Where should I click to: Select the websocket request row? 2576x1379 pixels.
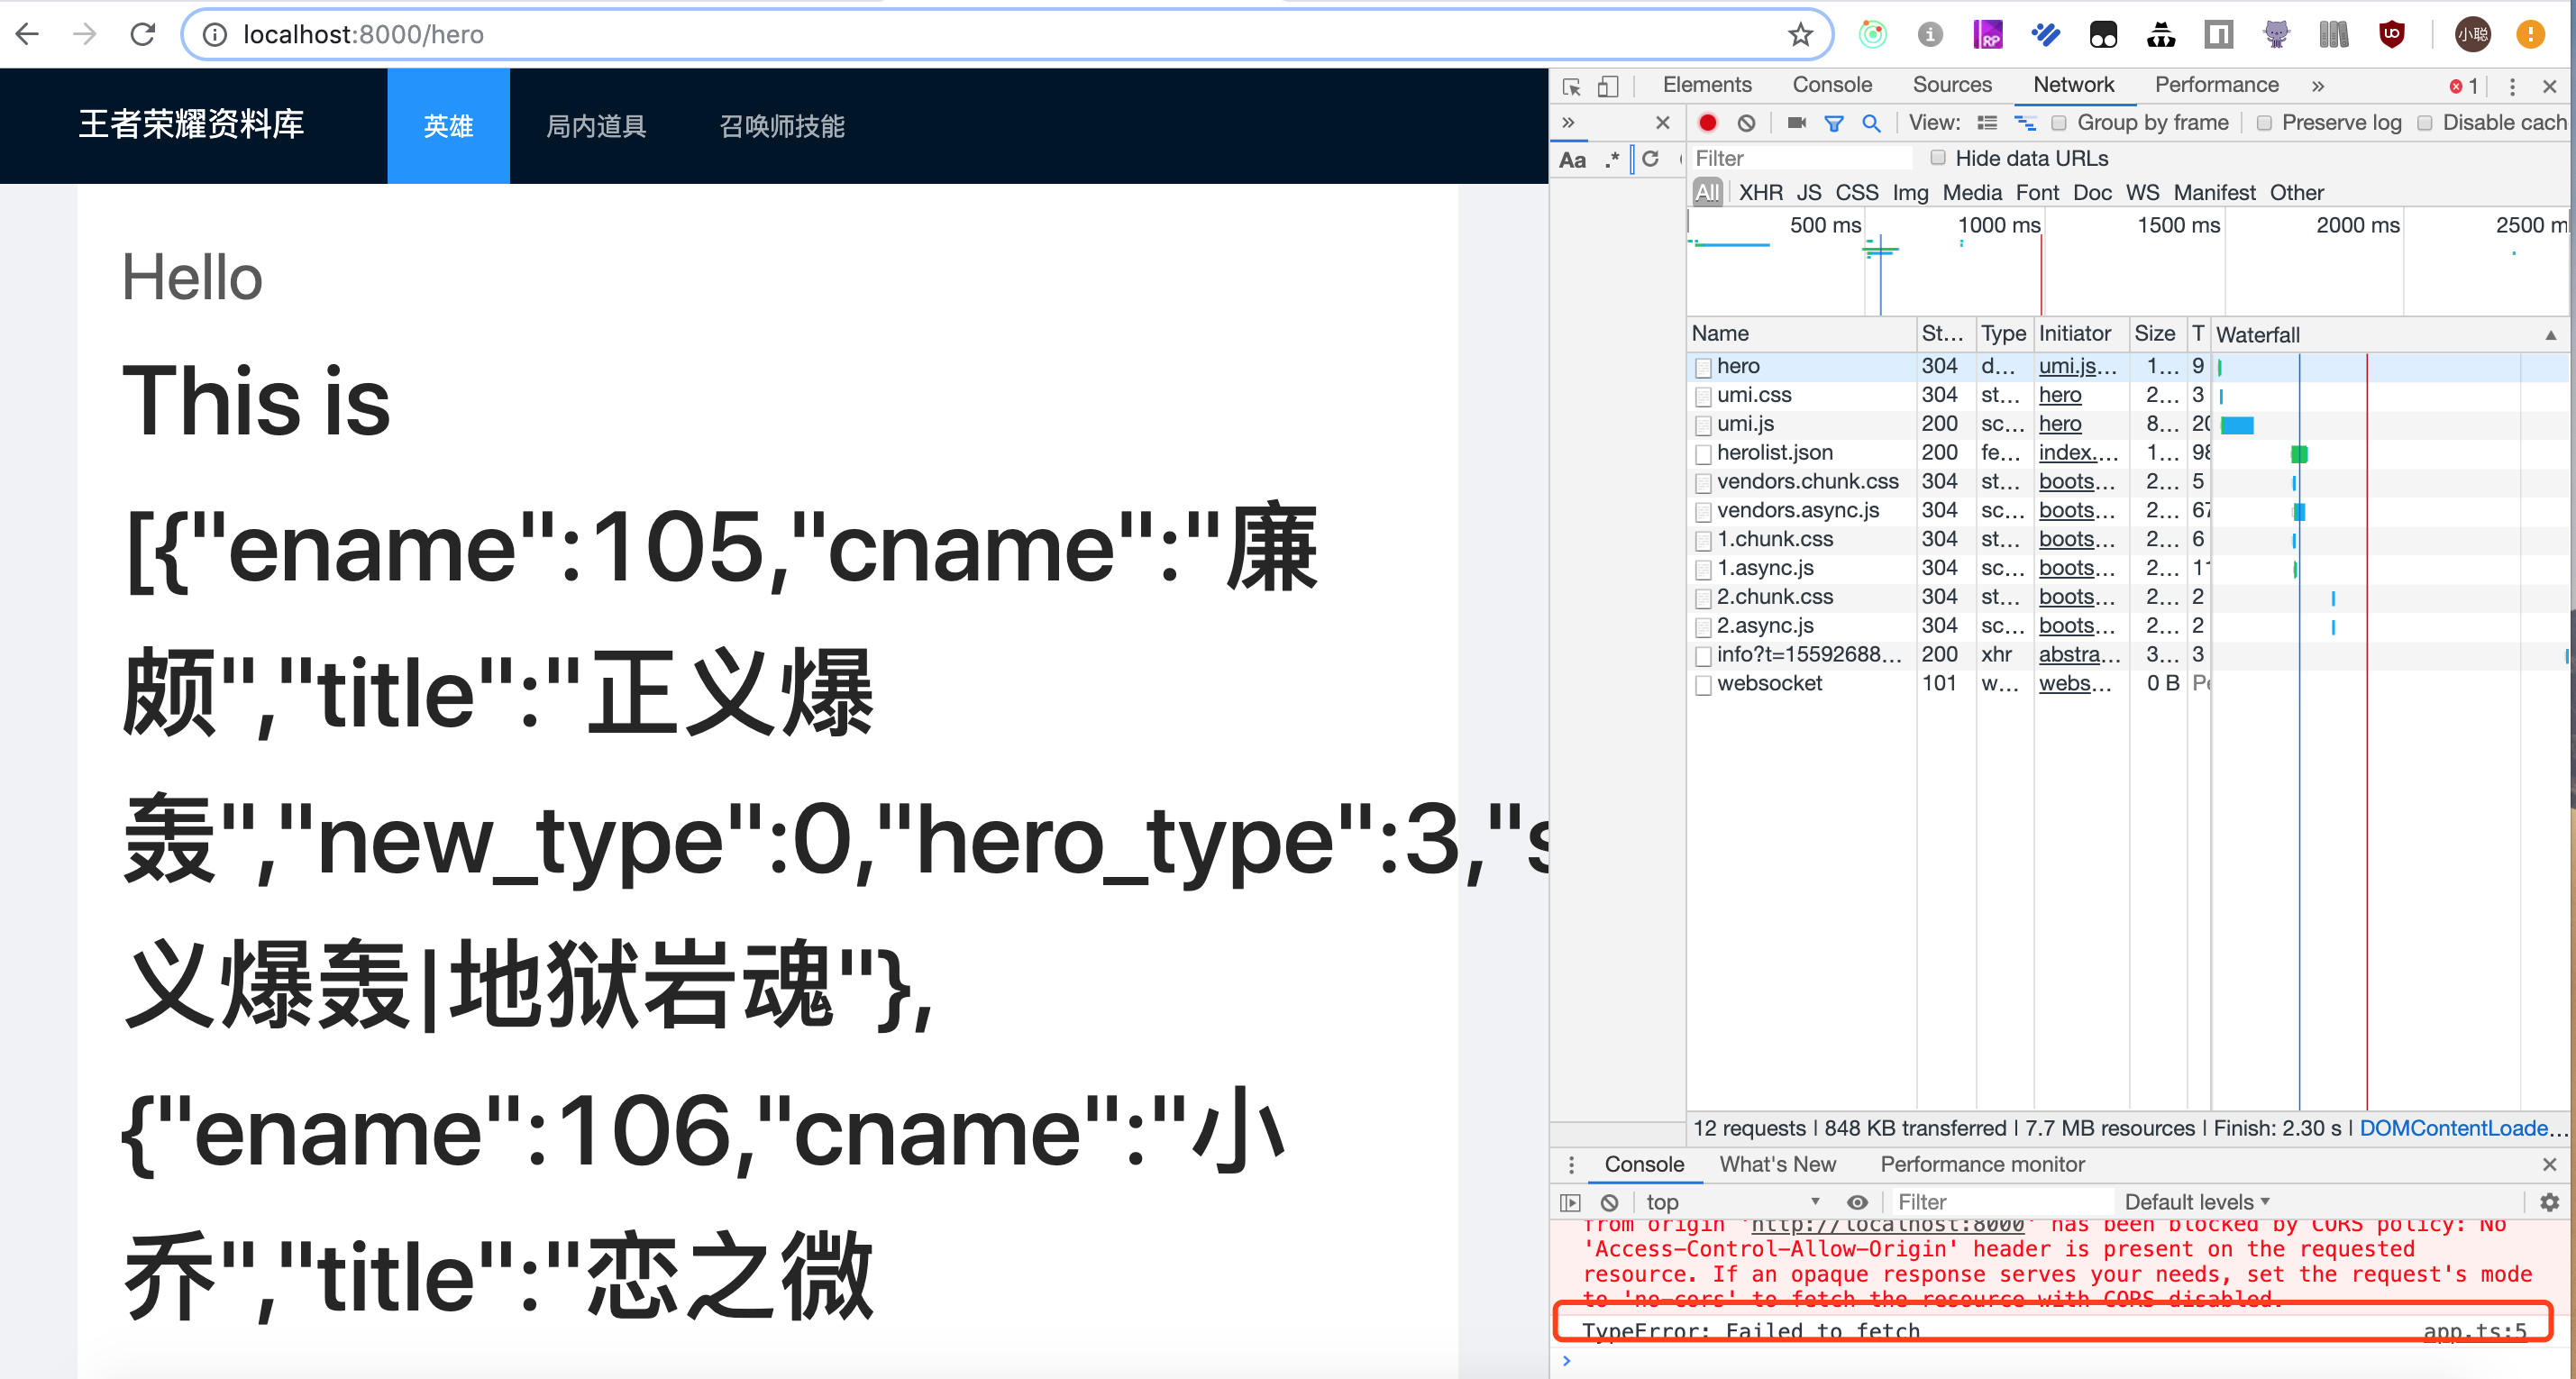point(2126,683)
